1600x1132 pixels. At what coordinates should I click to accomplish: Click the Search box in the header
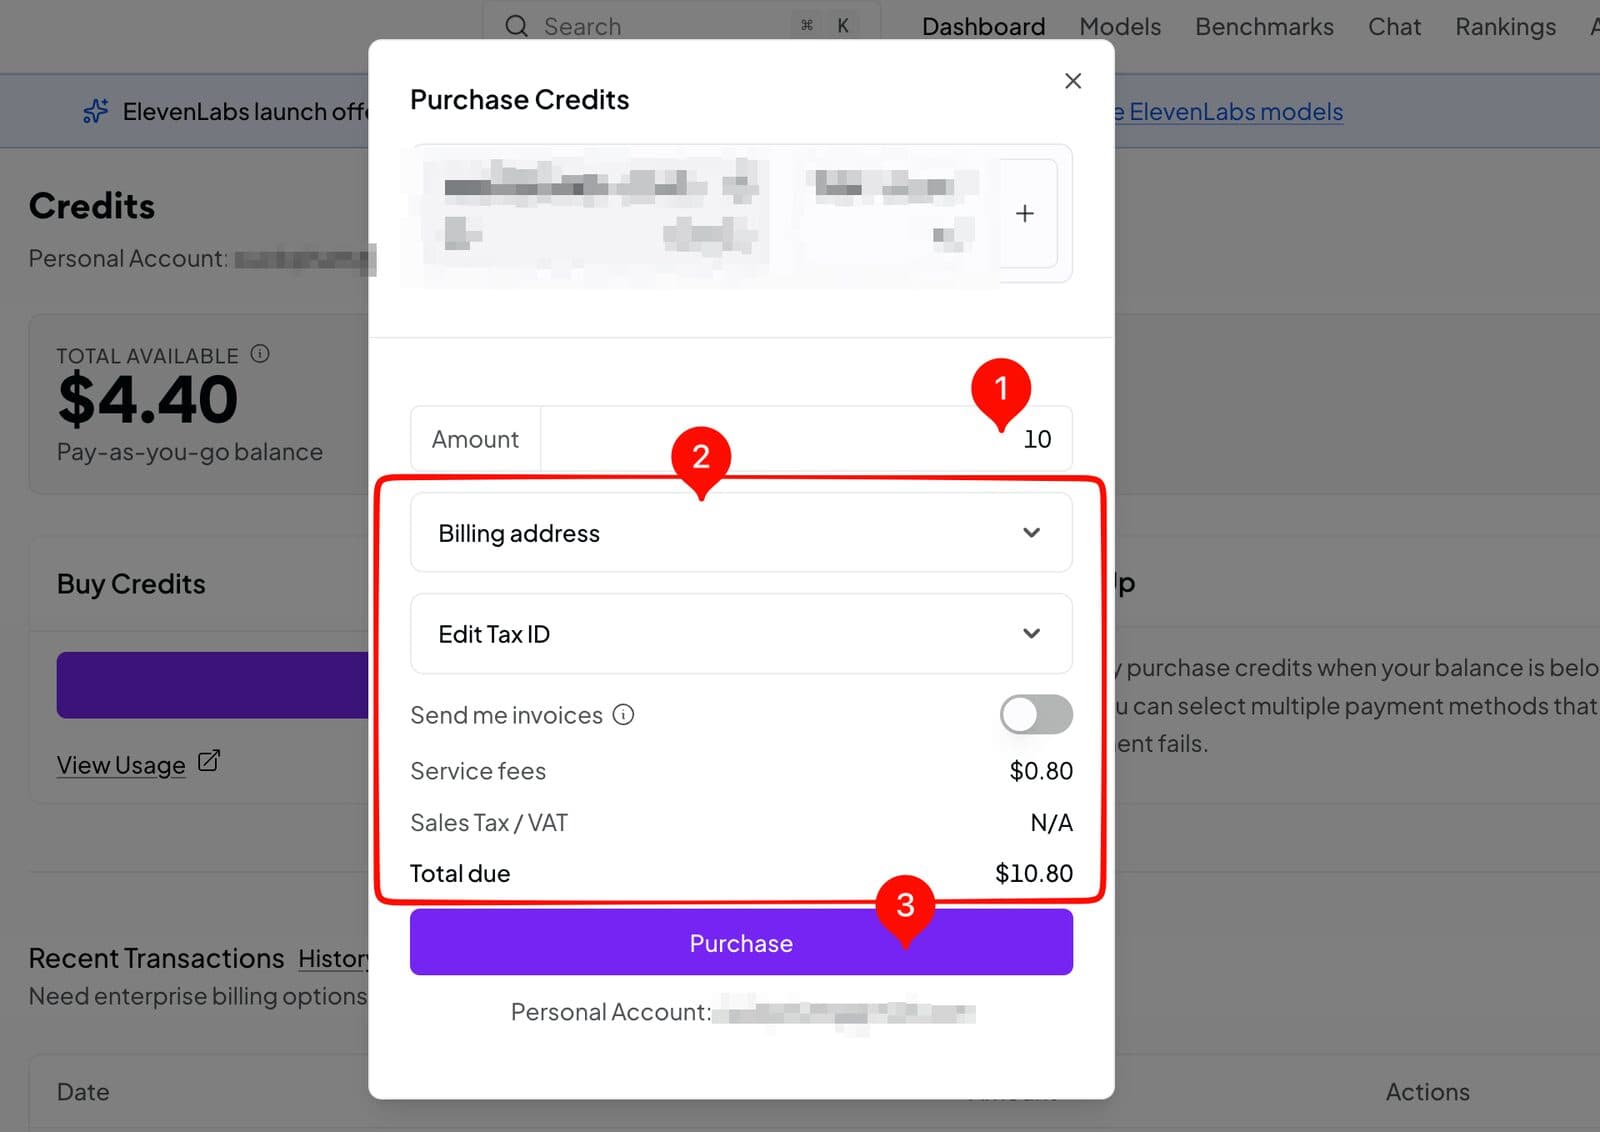click(x=681, y=26)
